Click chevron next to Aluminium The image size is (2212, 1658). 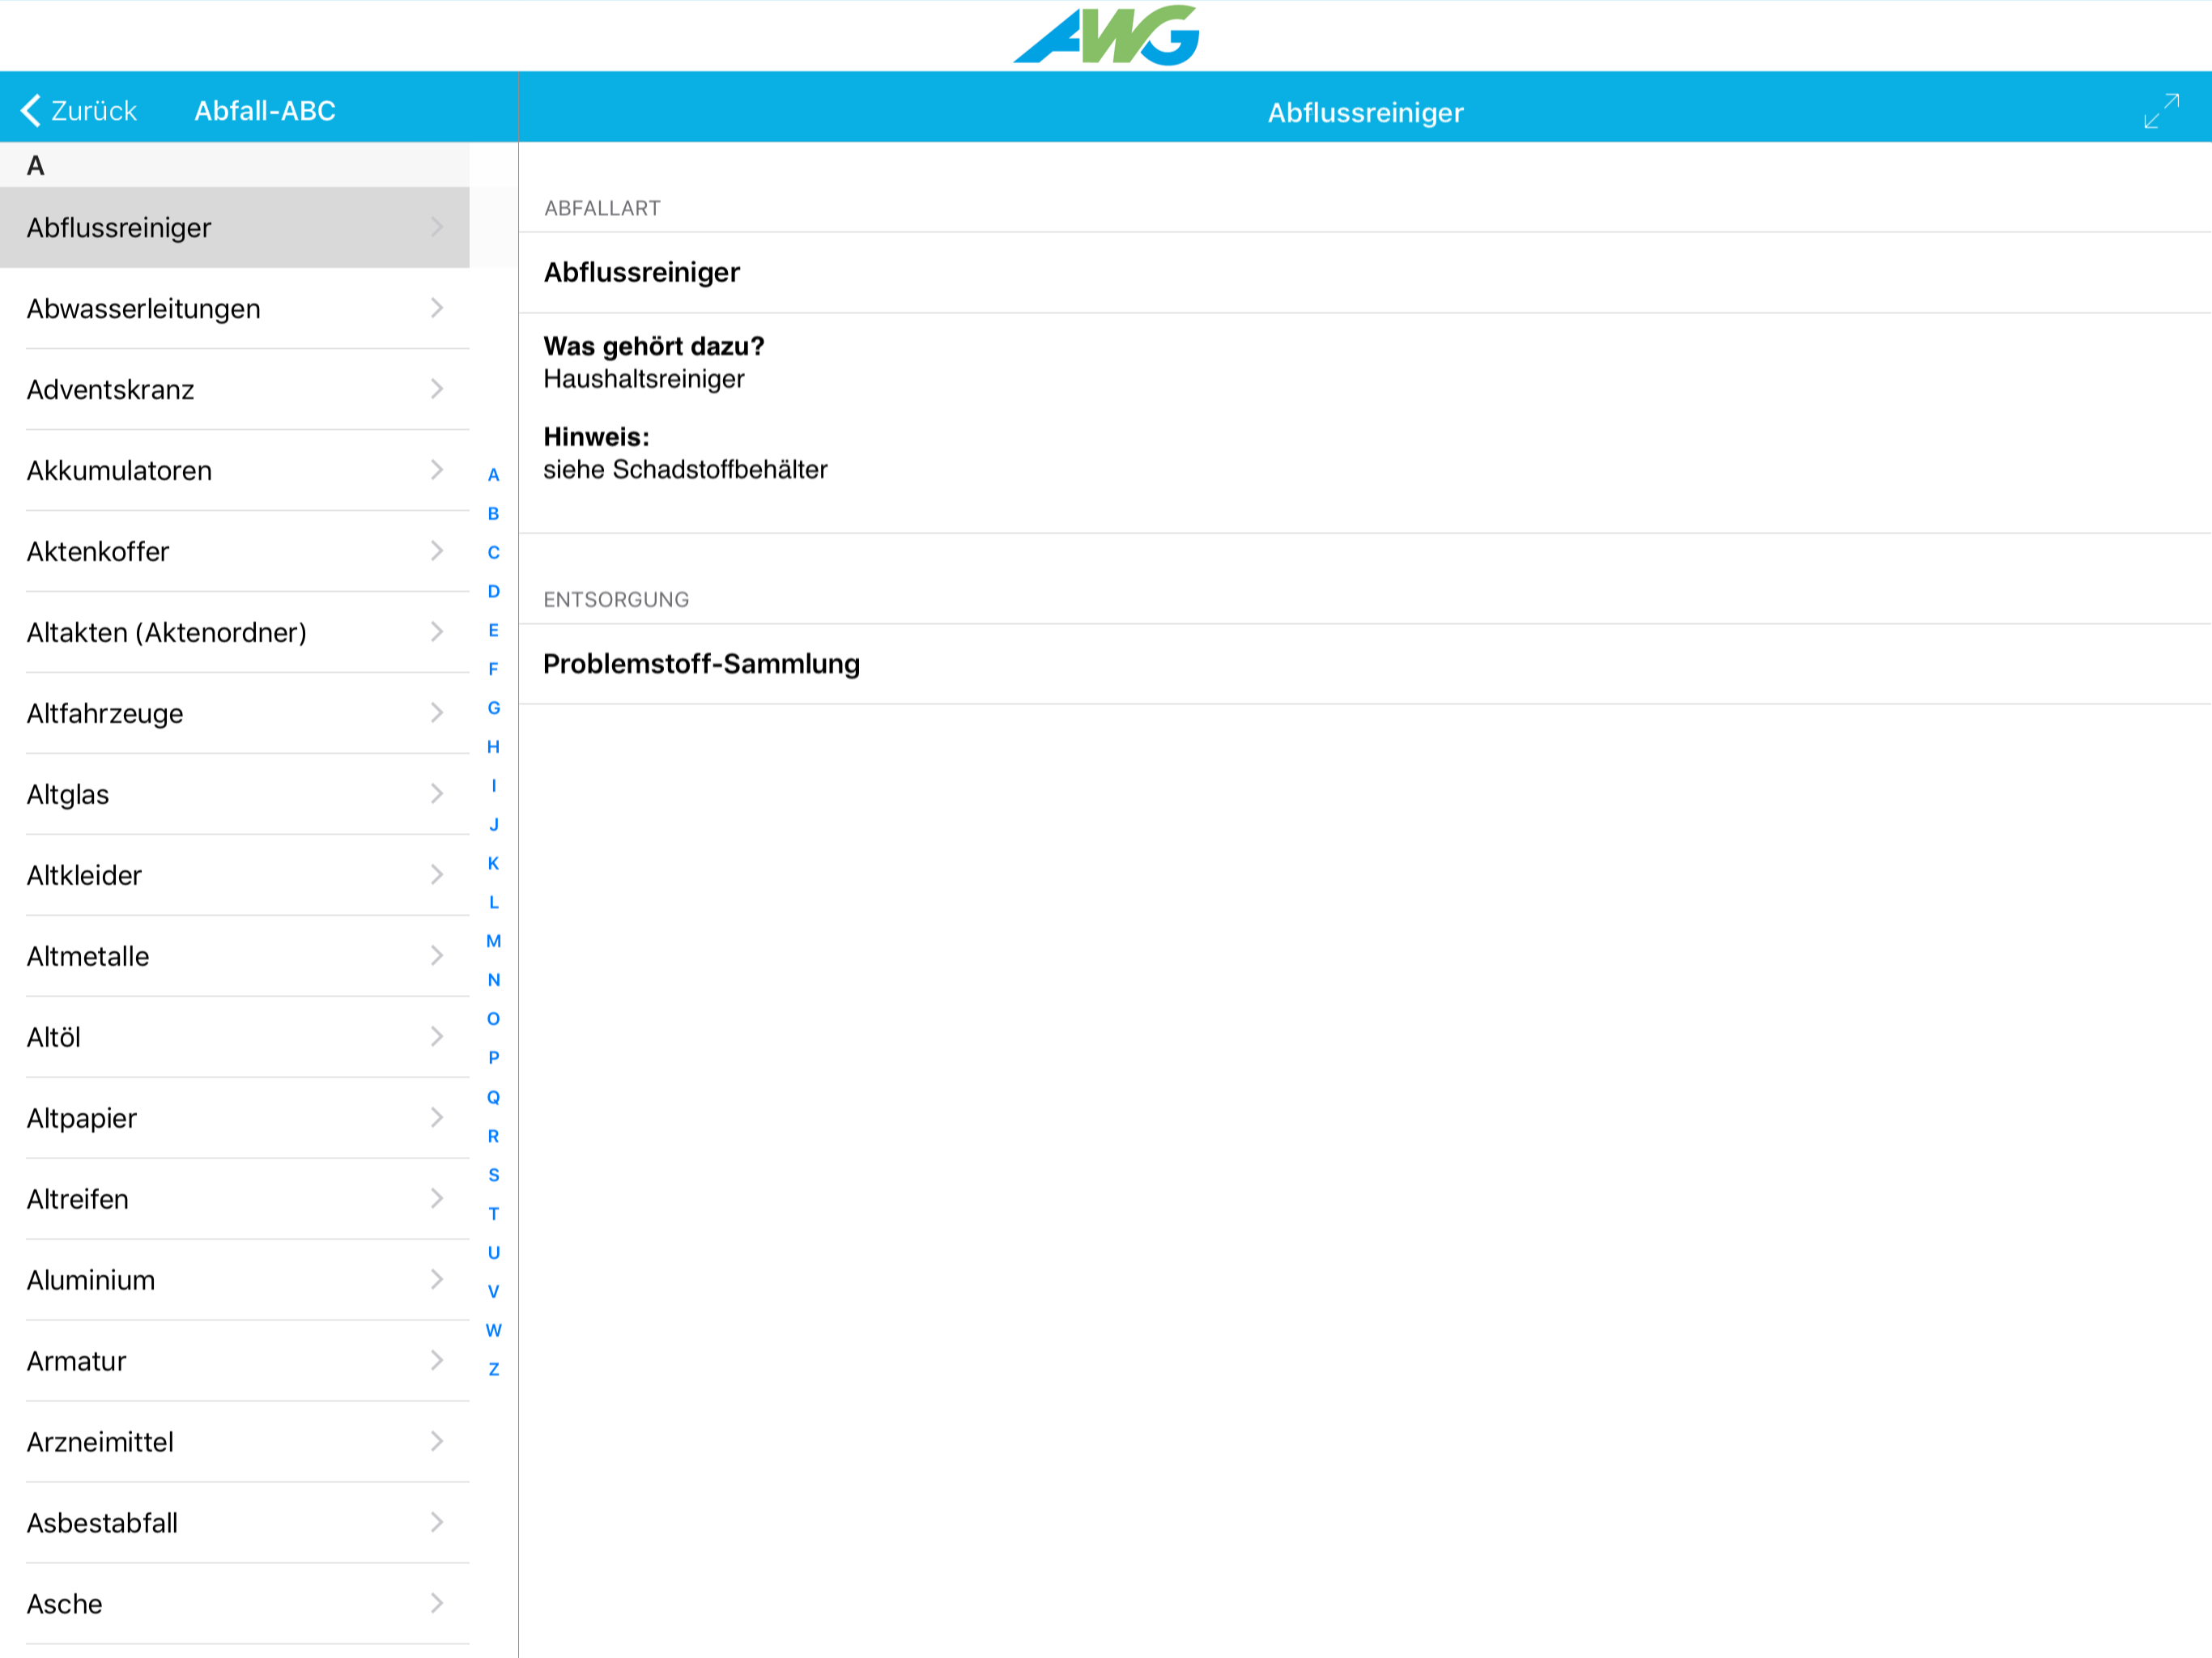pyautogui.click(x=437, y=1280)
